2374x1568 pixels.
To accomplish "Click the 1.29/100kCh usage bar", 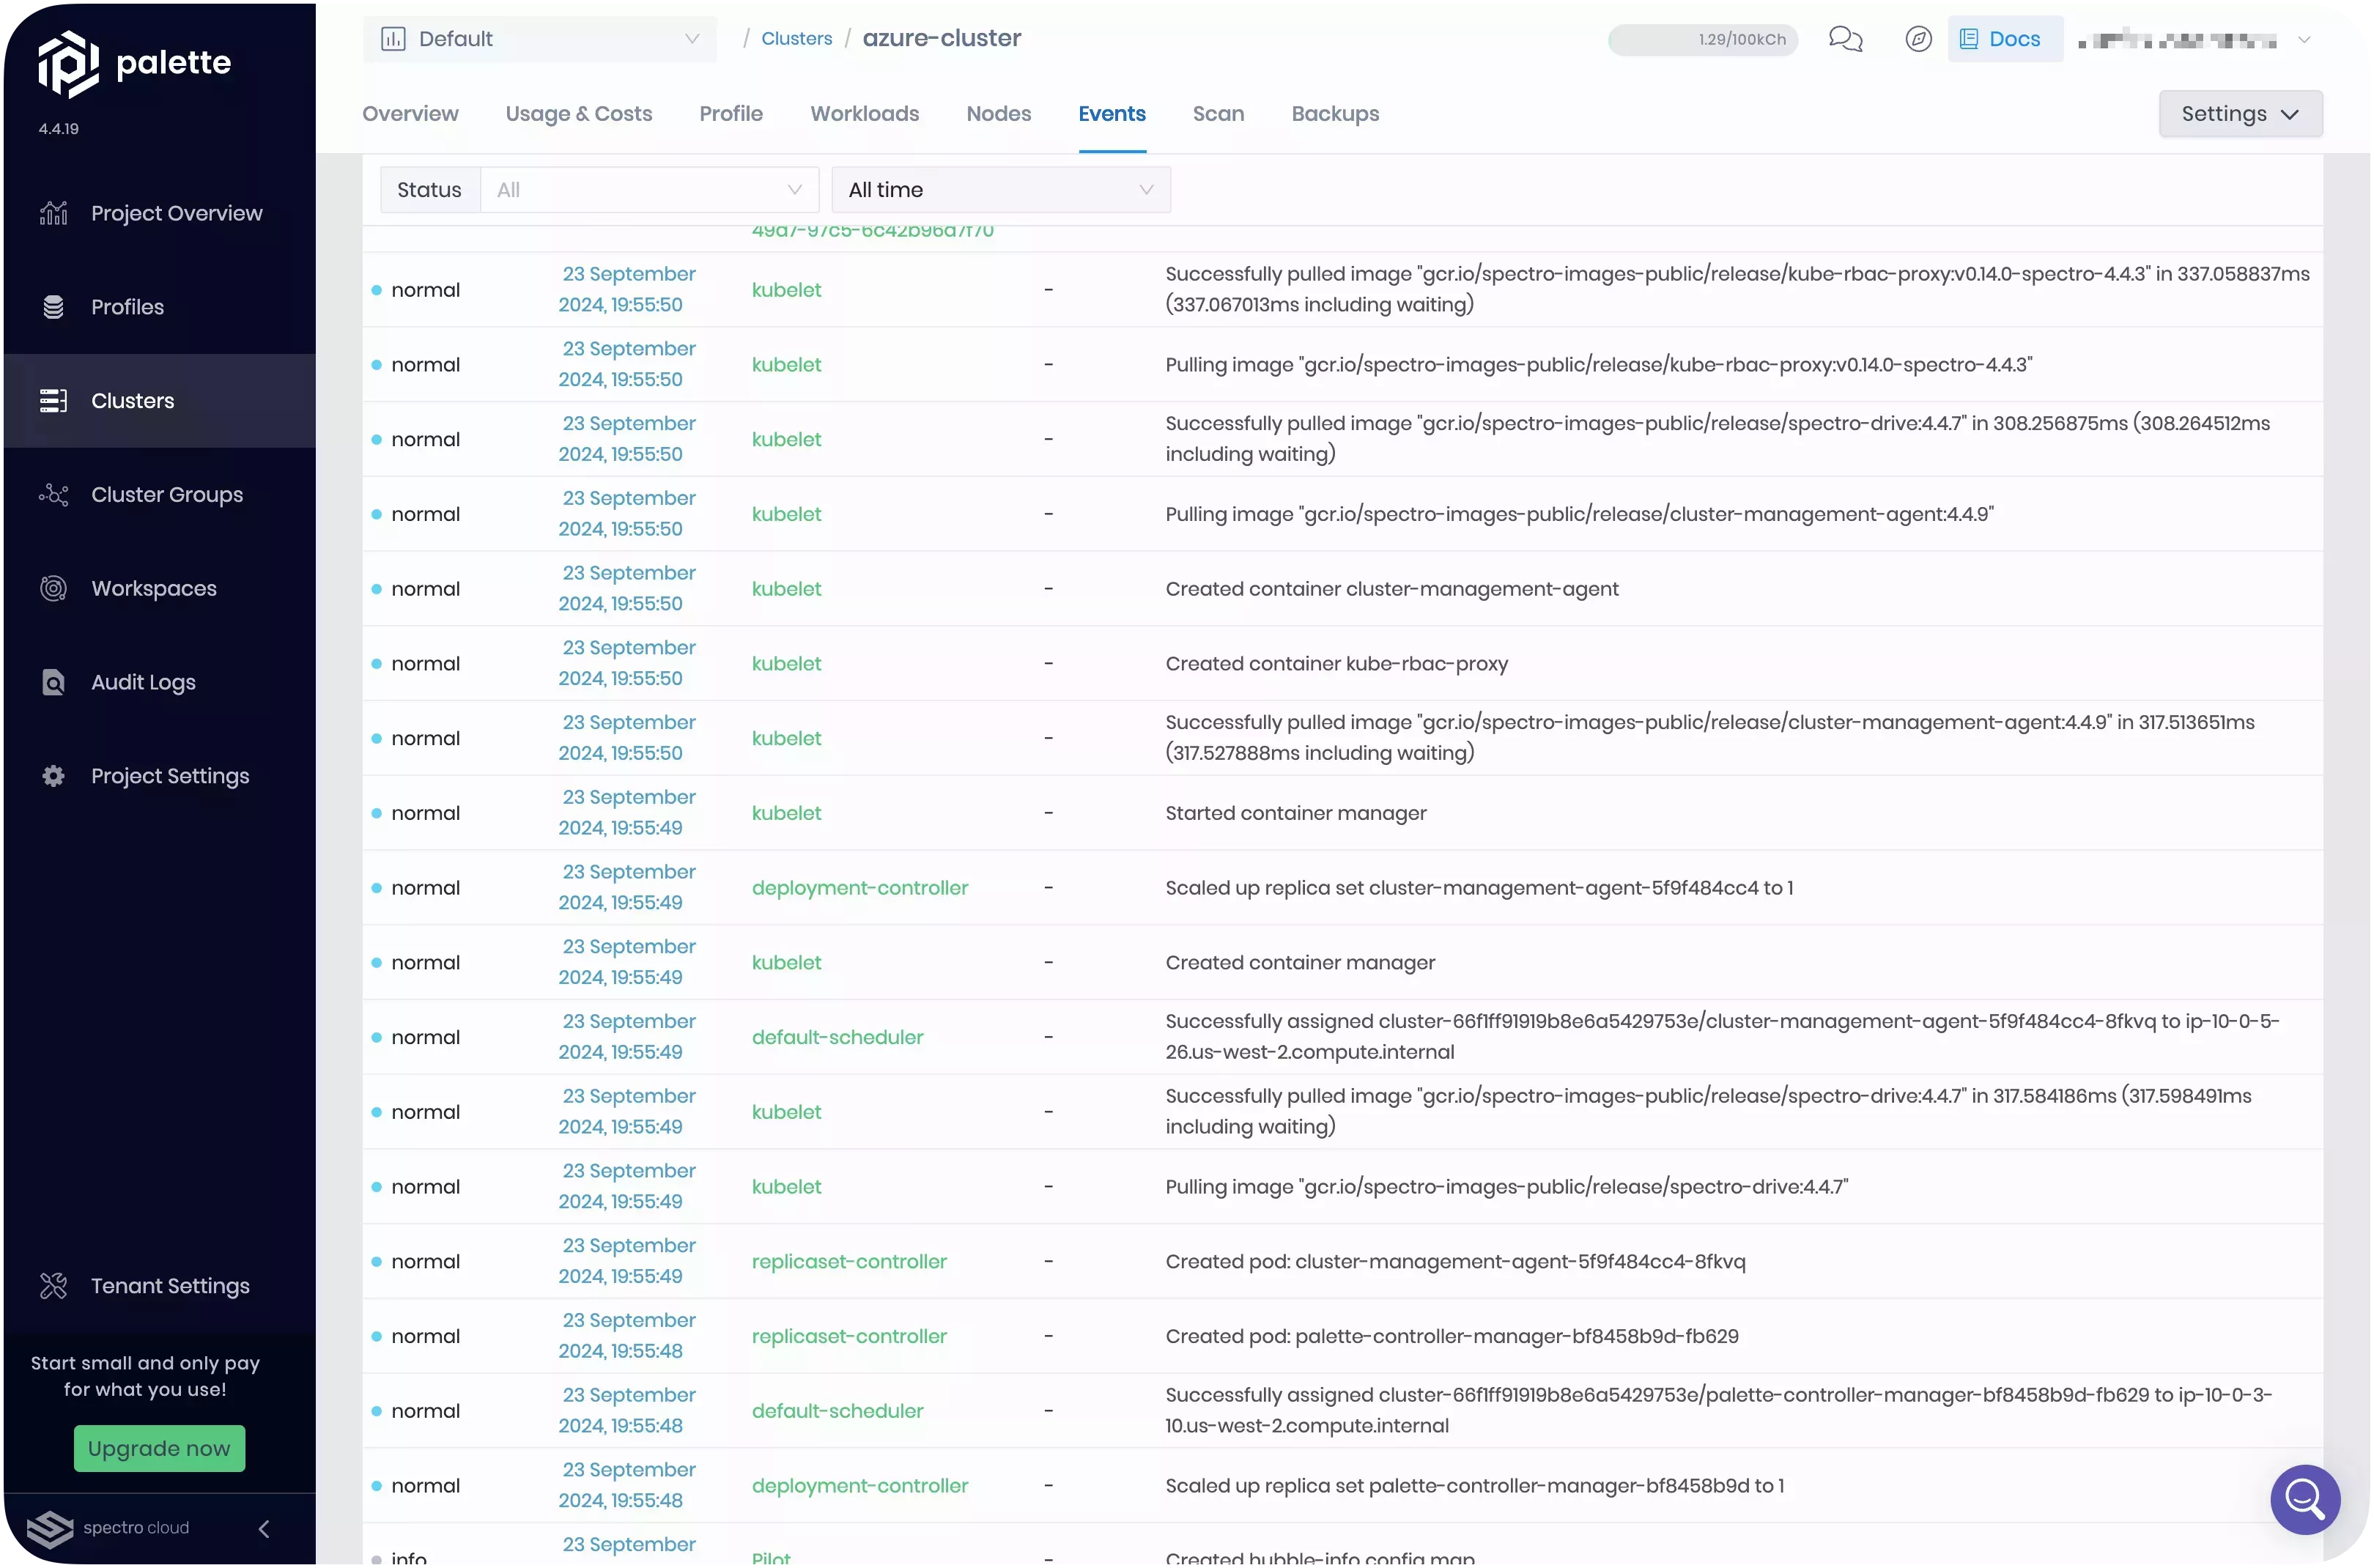I will click(x=1702, y=40).
